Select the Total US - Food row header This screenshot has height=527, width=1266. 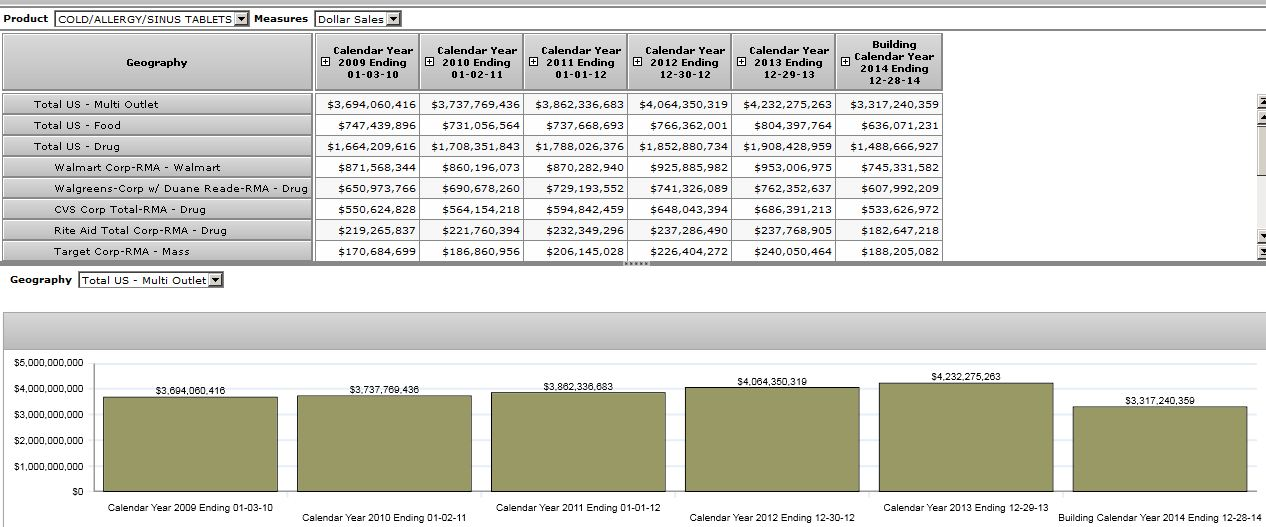click(x=157, y=125)
